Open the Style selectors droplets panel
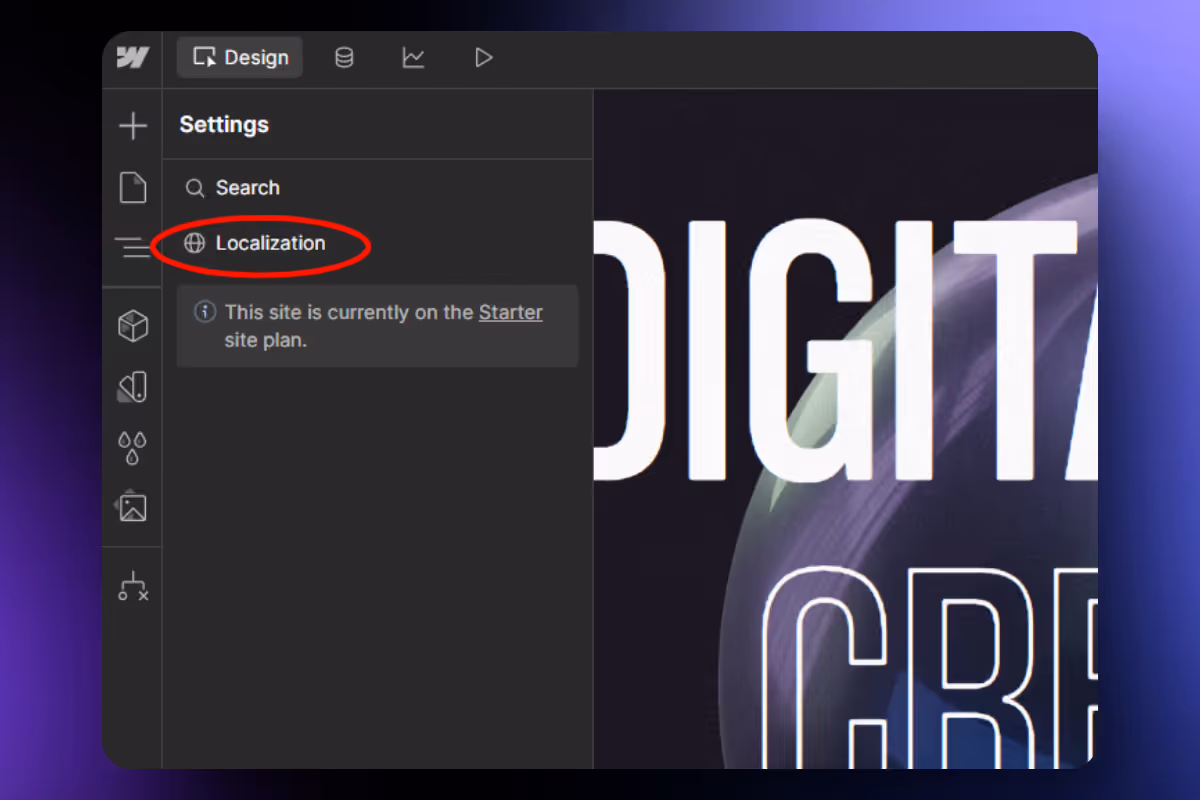Image resolution: width=1200 pixels, height=800 pixels. [133, 447]
